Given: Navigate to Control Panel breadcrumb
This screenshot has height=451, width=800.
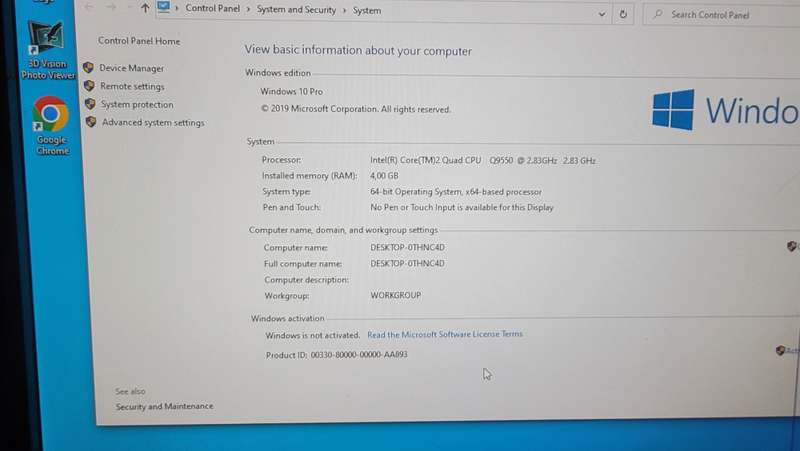Looking at the screenshot, I should 213,8.
